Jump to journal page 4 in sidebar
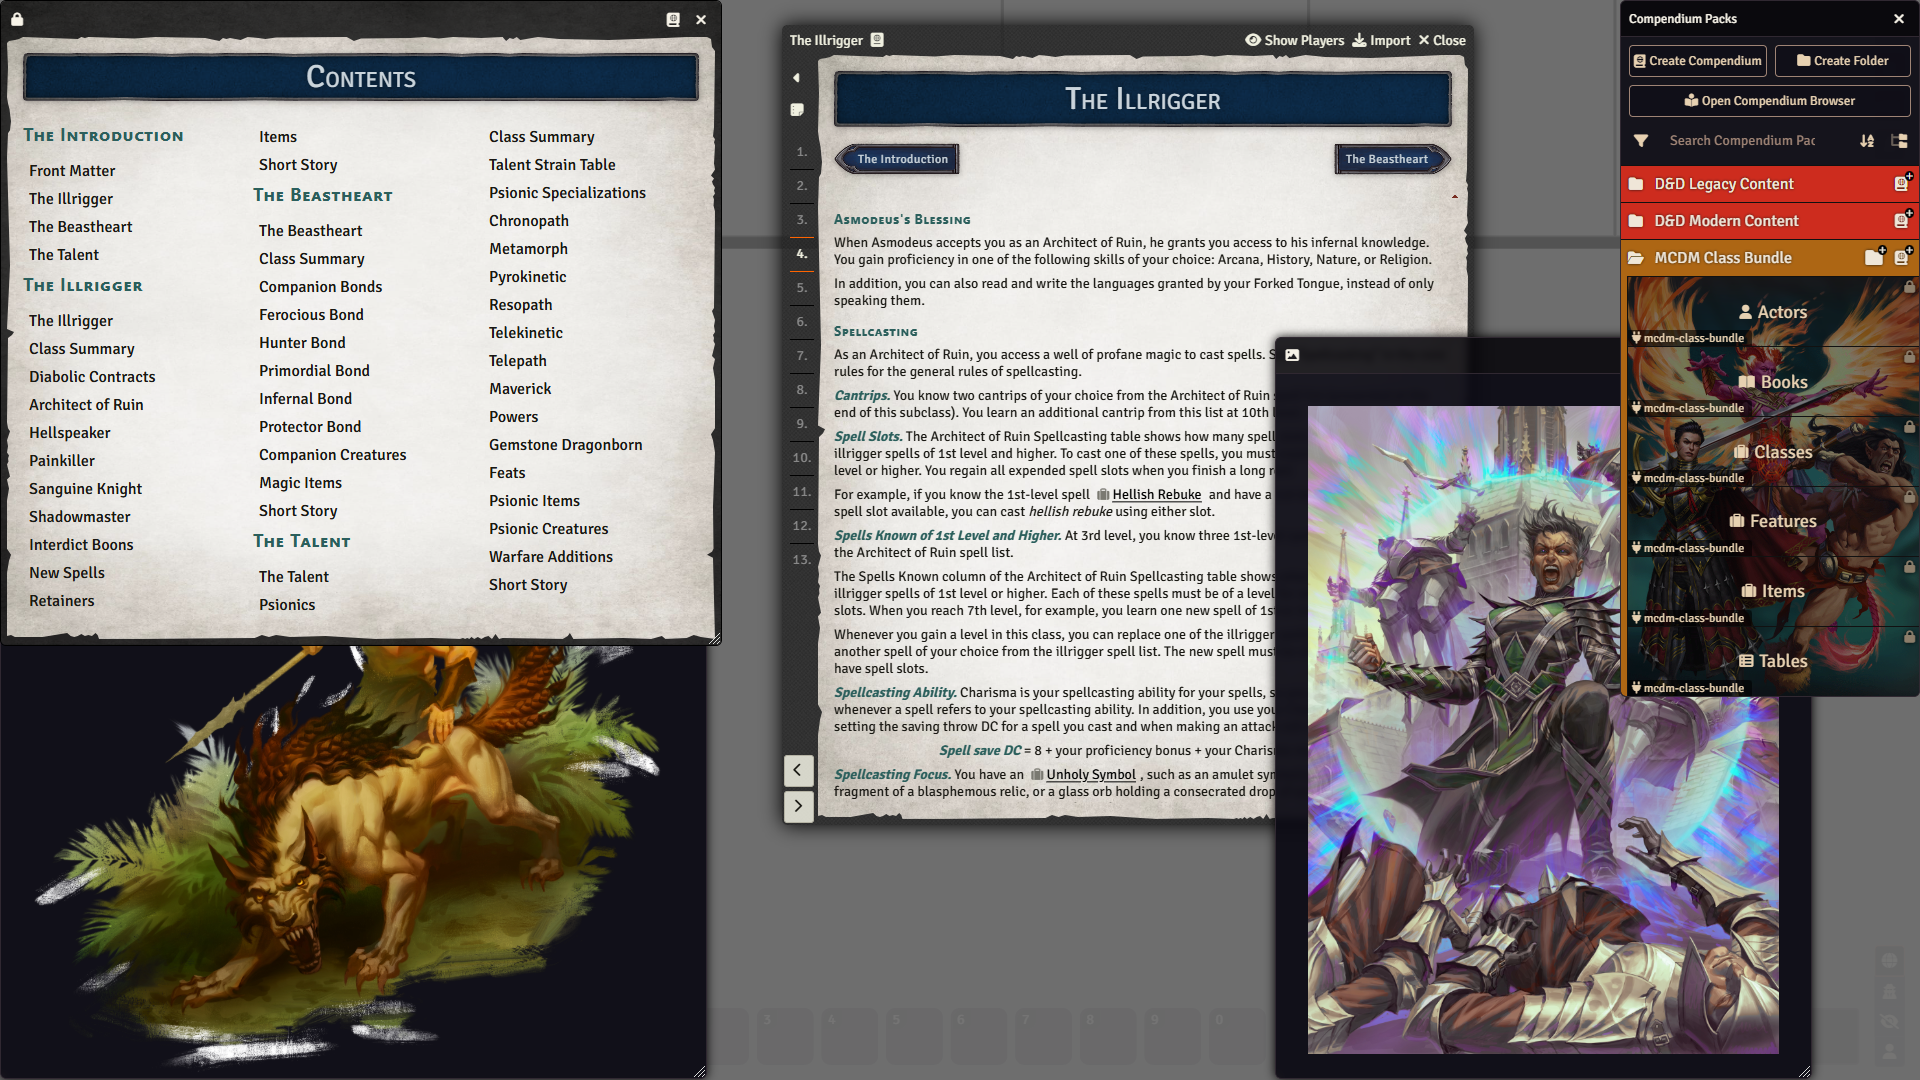1920x1080 pixels. pyautogui.click(x=802, y=254)
